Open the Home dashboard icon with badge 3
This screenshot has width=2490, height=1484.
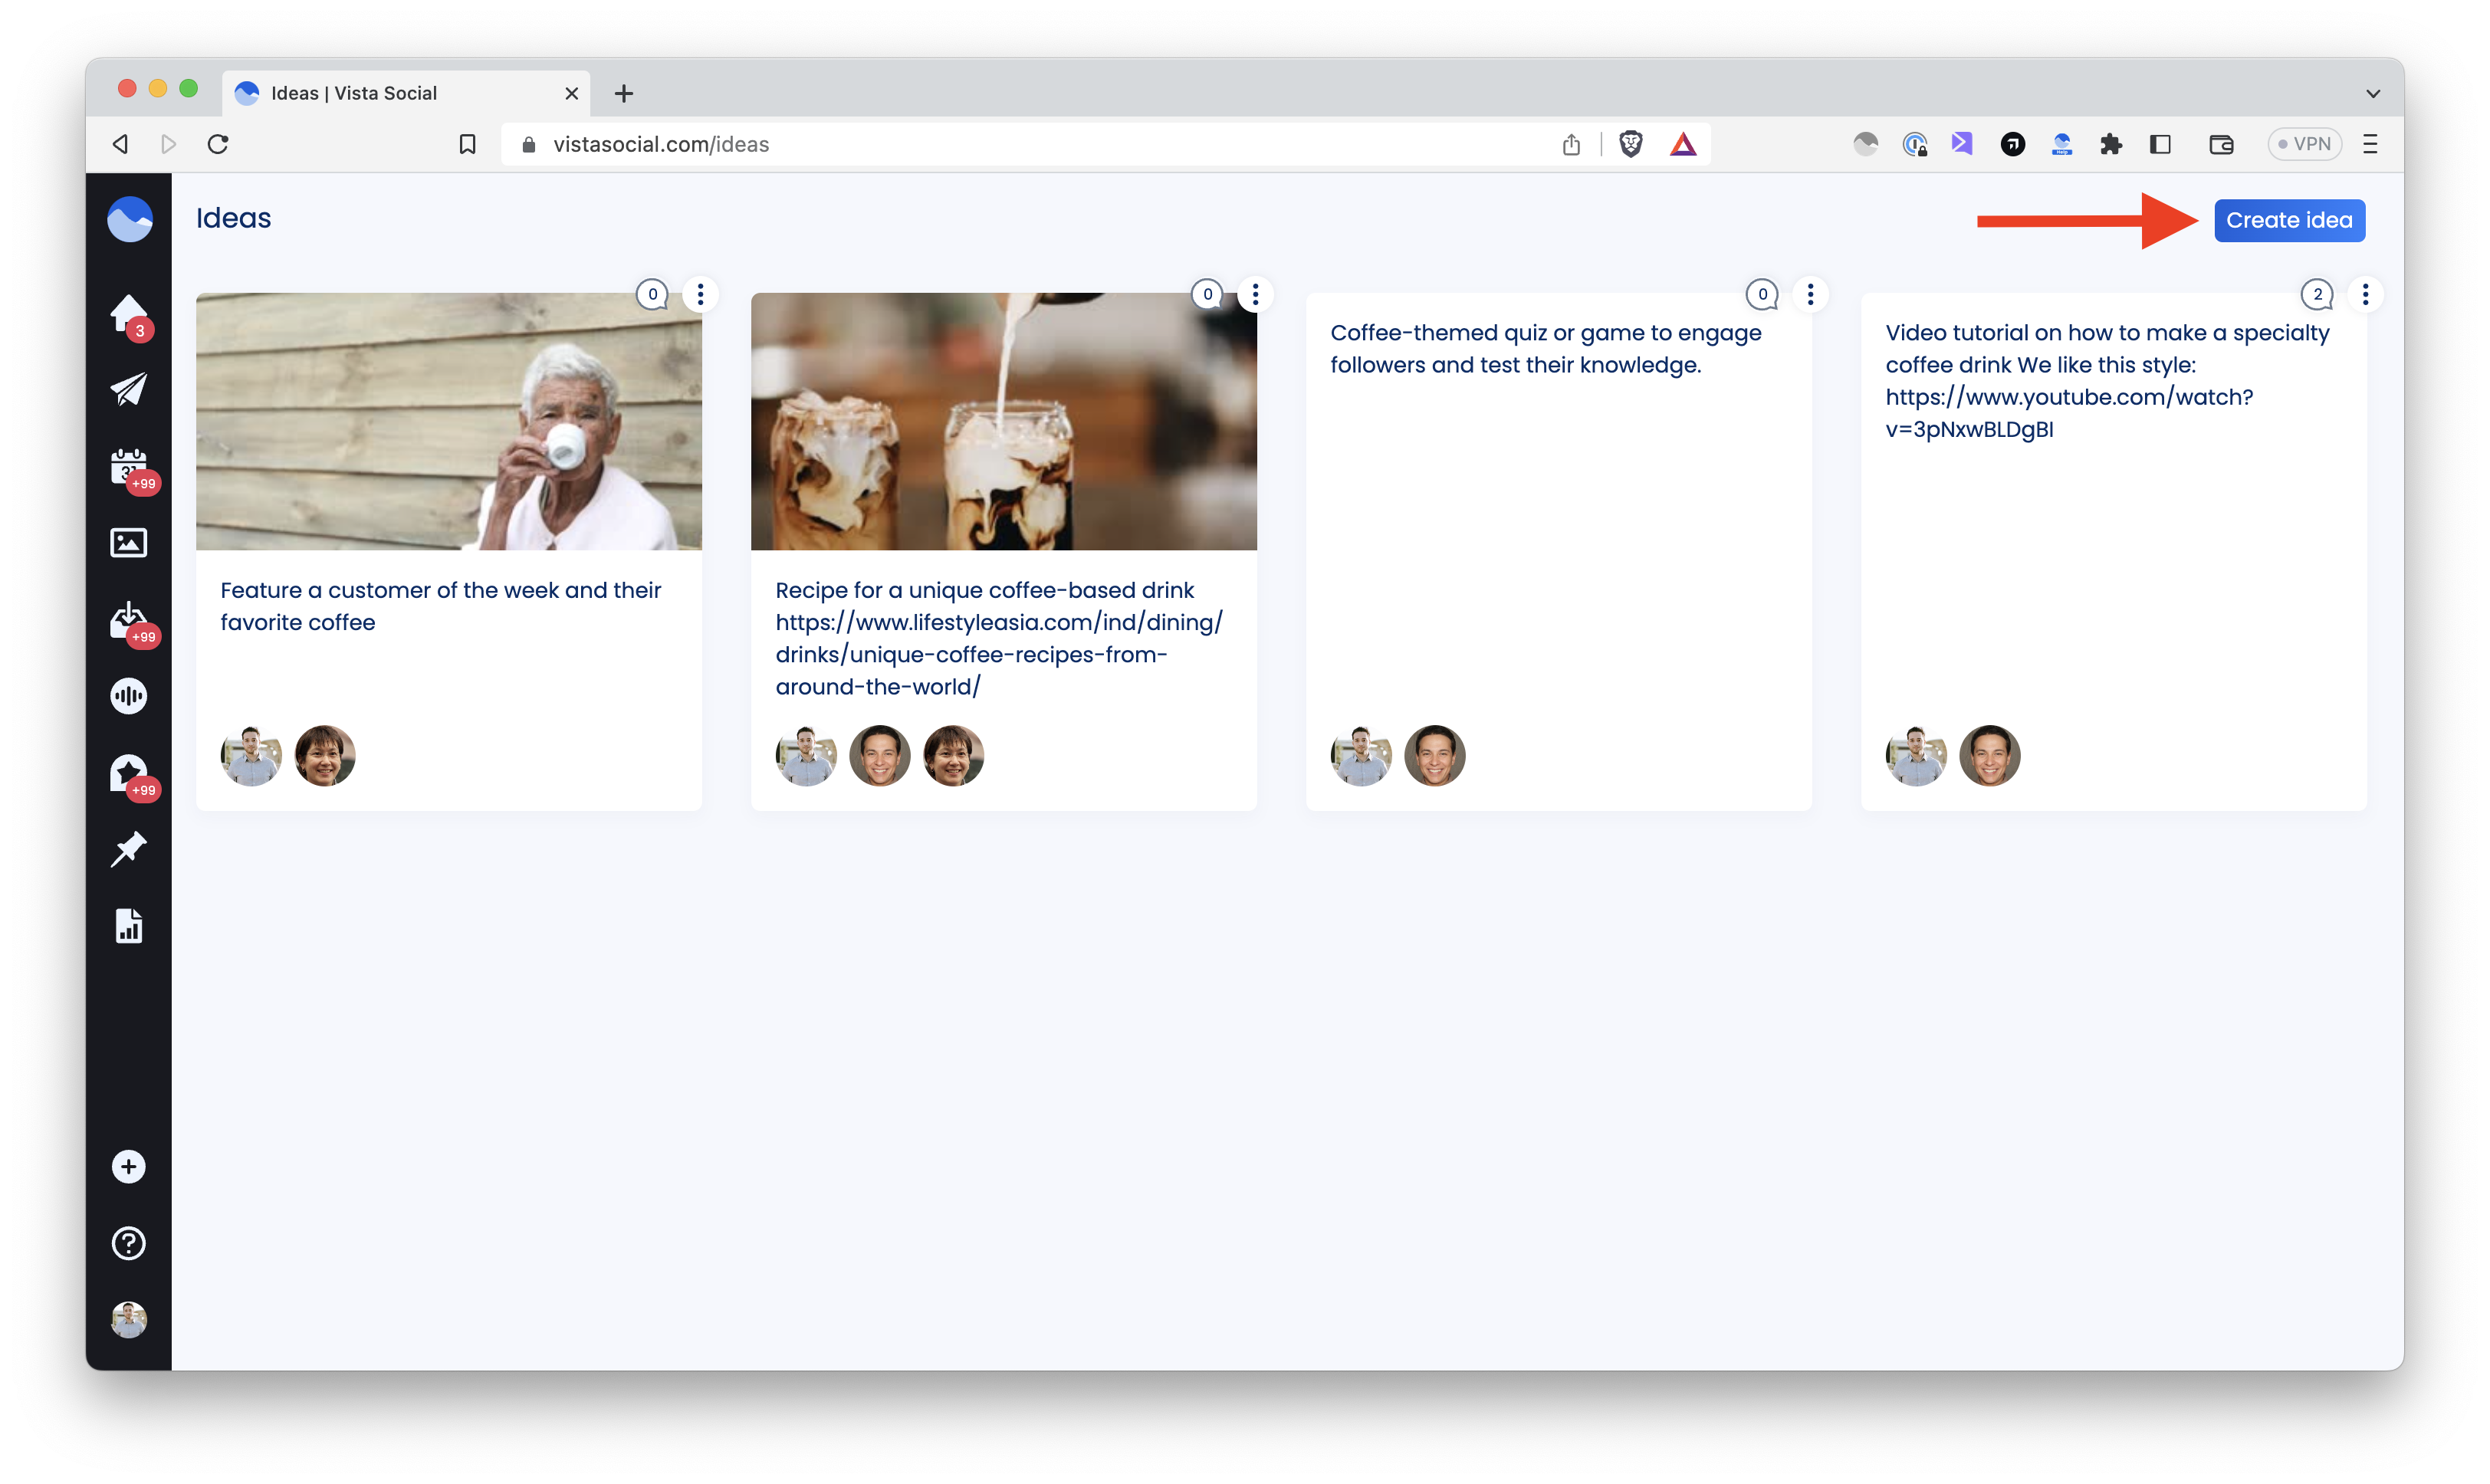(x=129, y=314)
